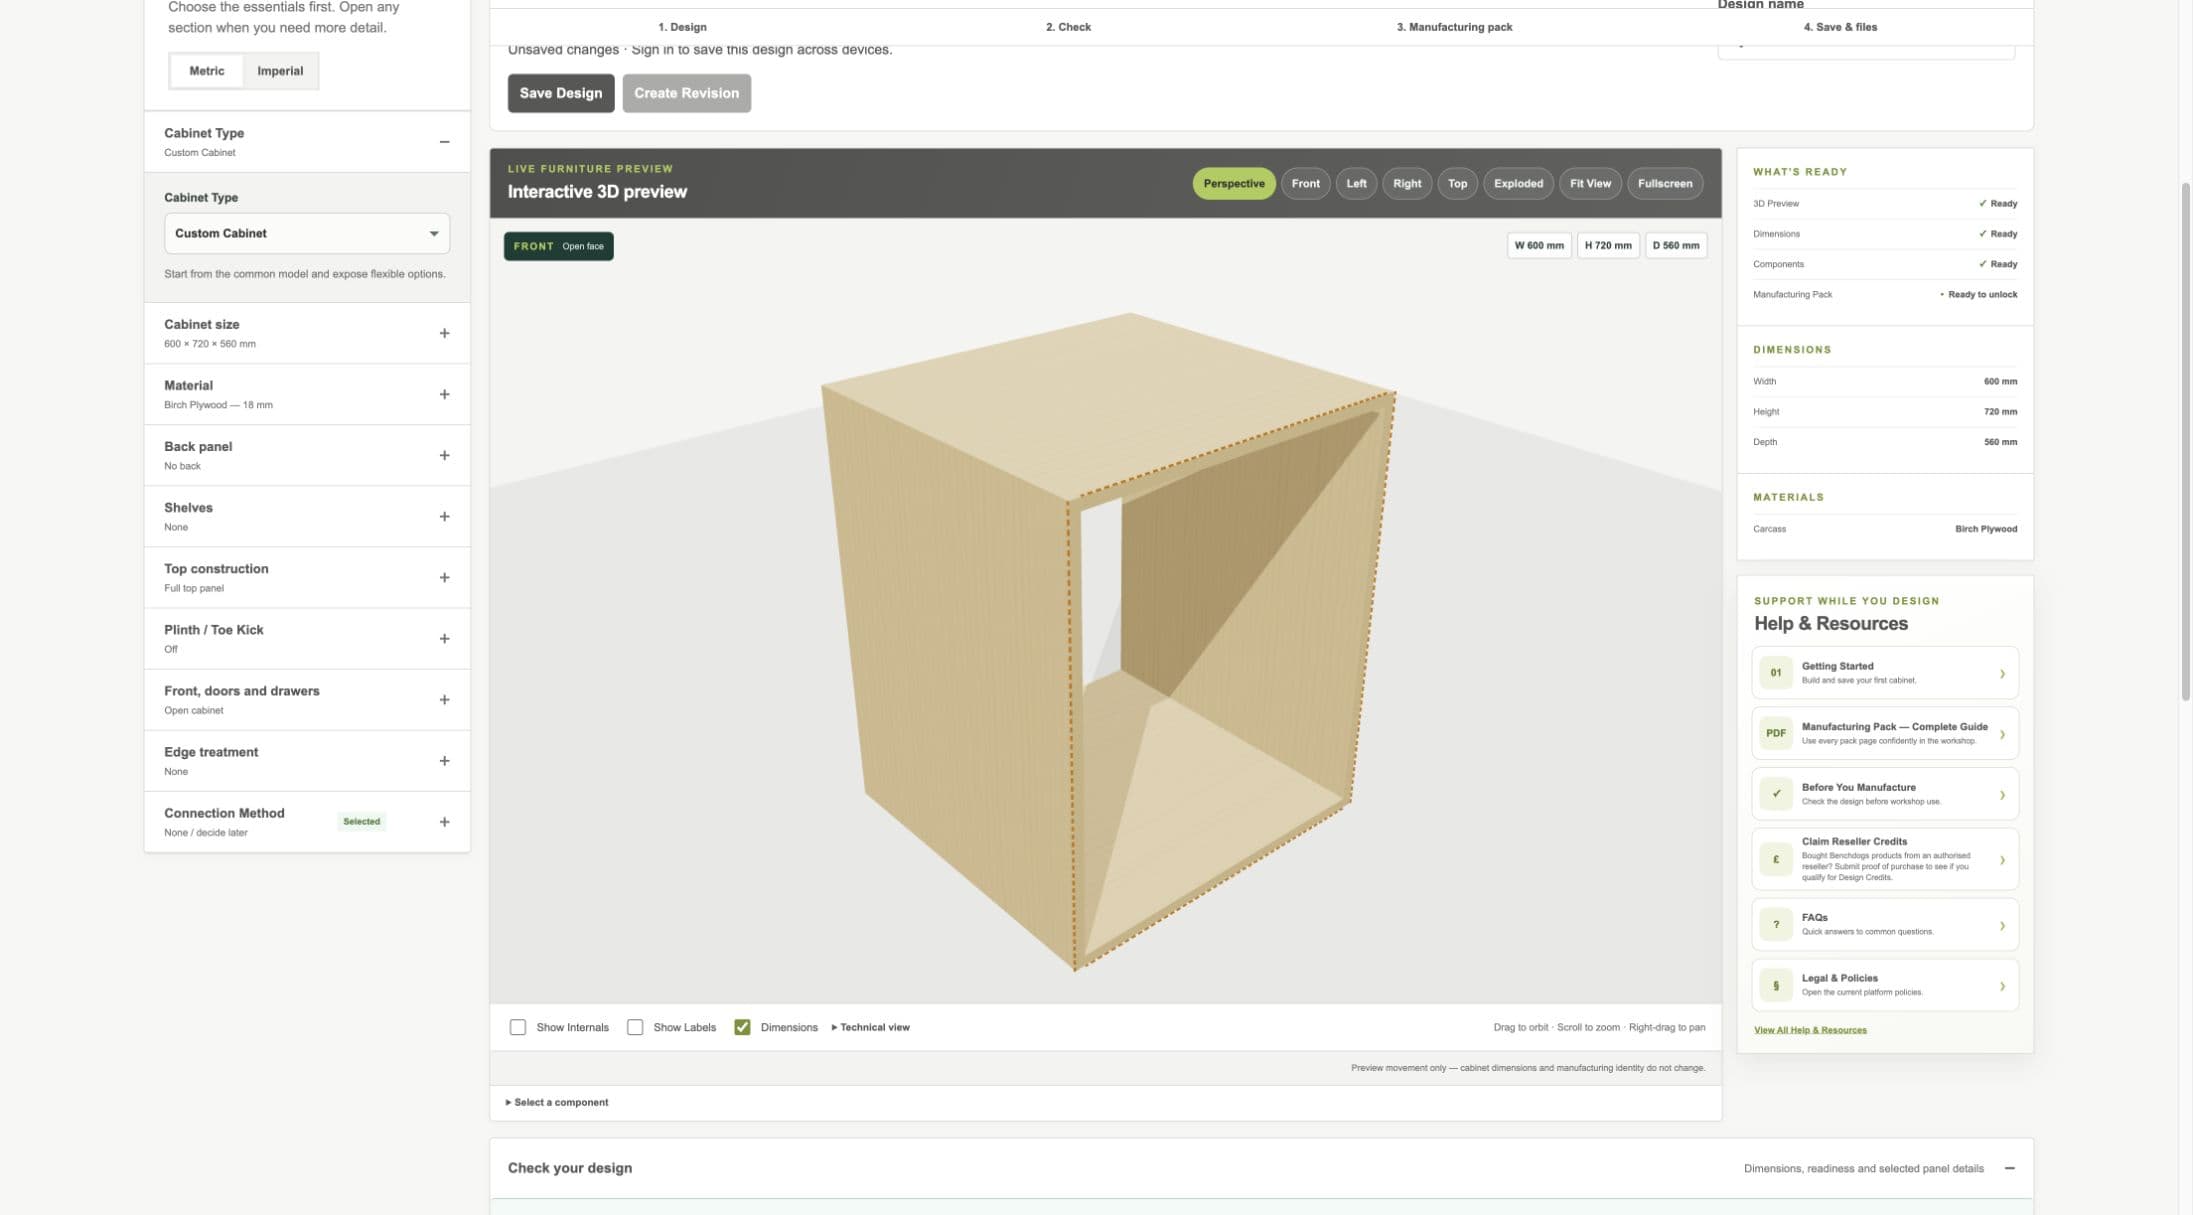Viewport: 2193px width, 1215px height.
Task: Enable the Show Labels checkbox
Action: coord(635,1027)
